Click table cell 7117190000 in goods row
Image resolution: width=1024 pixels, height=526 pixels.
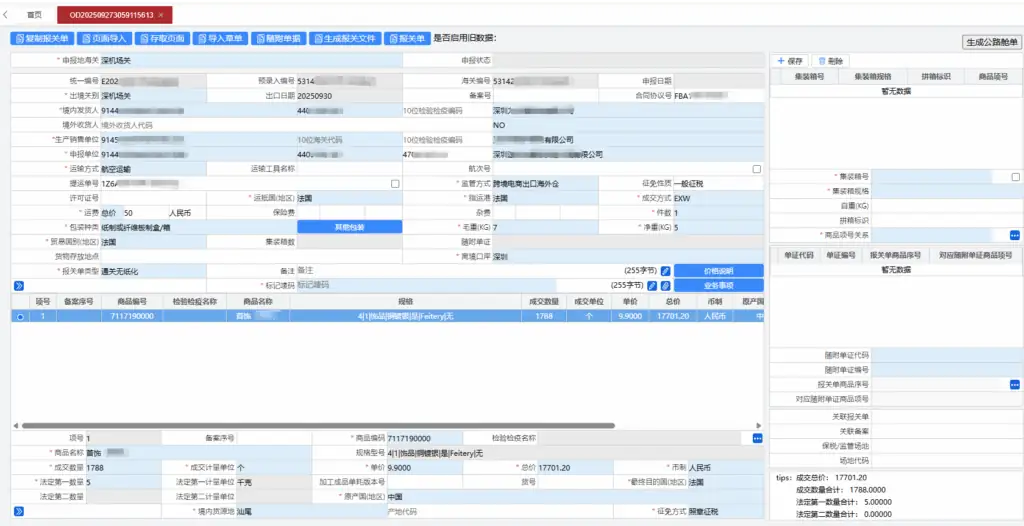tap(132, 316)
